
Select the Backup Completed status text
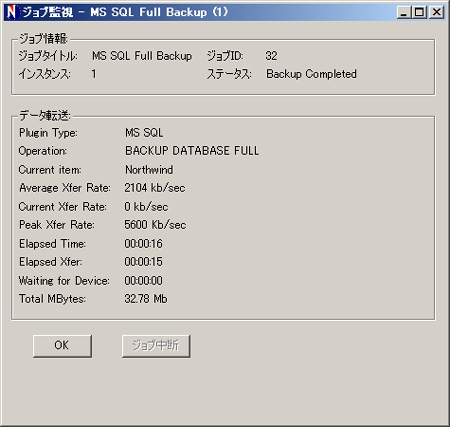pyautogui.click(x=311, y=74)
